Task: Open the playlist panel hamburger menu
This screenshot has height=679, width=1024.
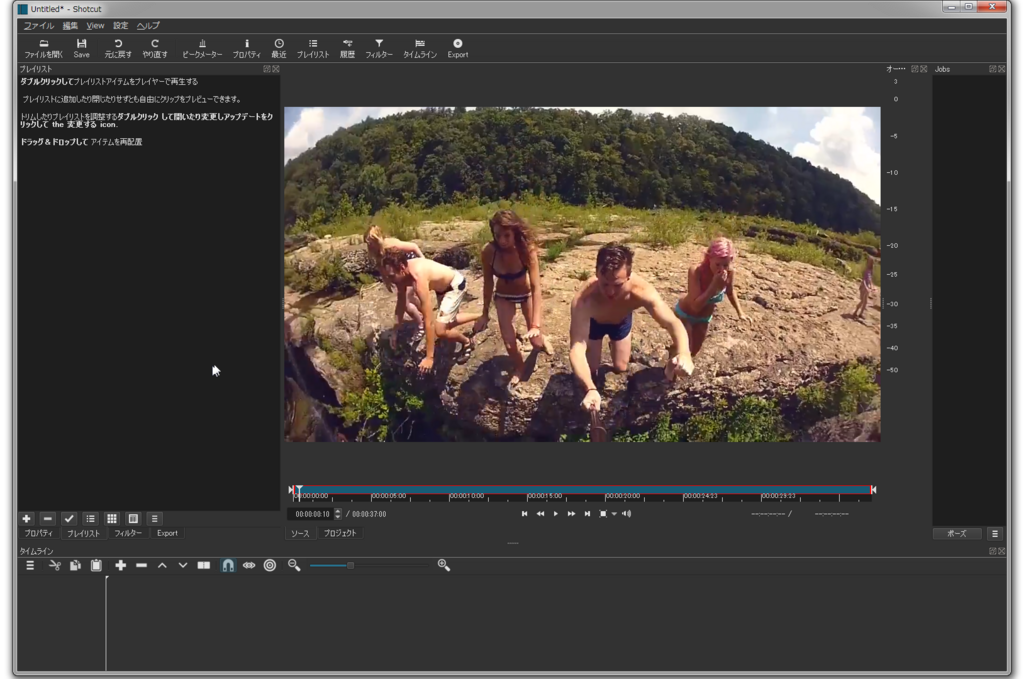Action: pos(154,518)
